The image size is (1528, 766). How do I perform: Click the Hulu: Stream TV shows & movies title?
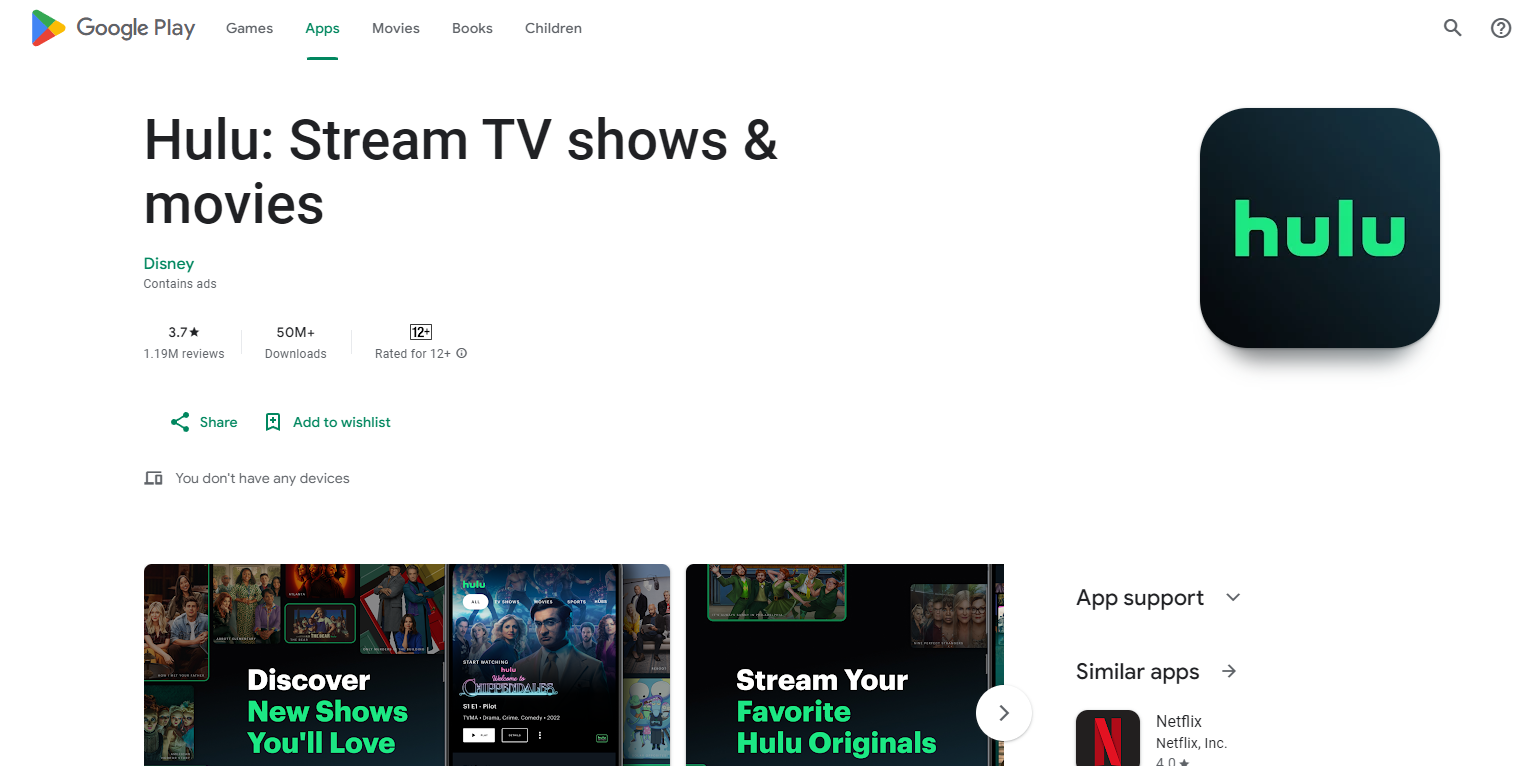461,171
